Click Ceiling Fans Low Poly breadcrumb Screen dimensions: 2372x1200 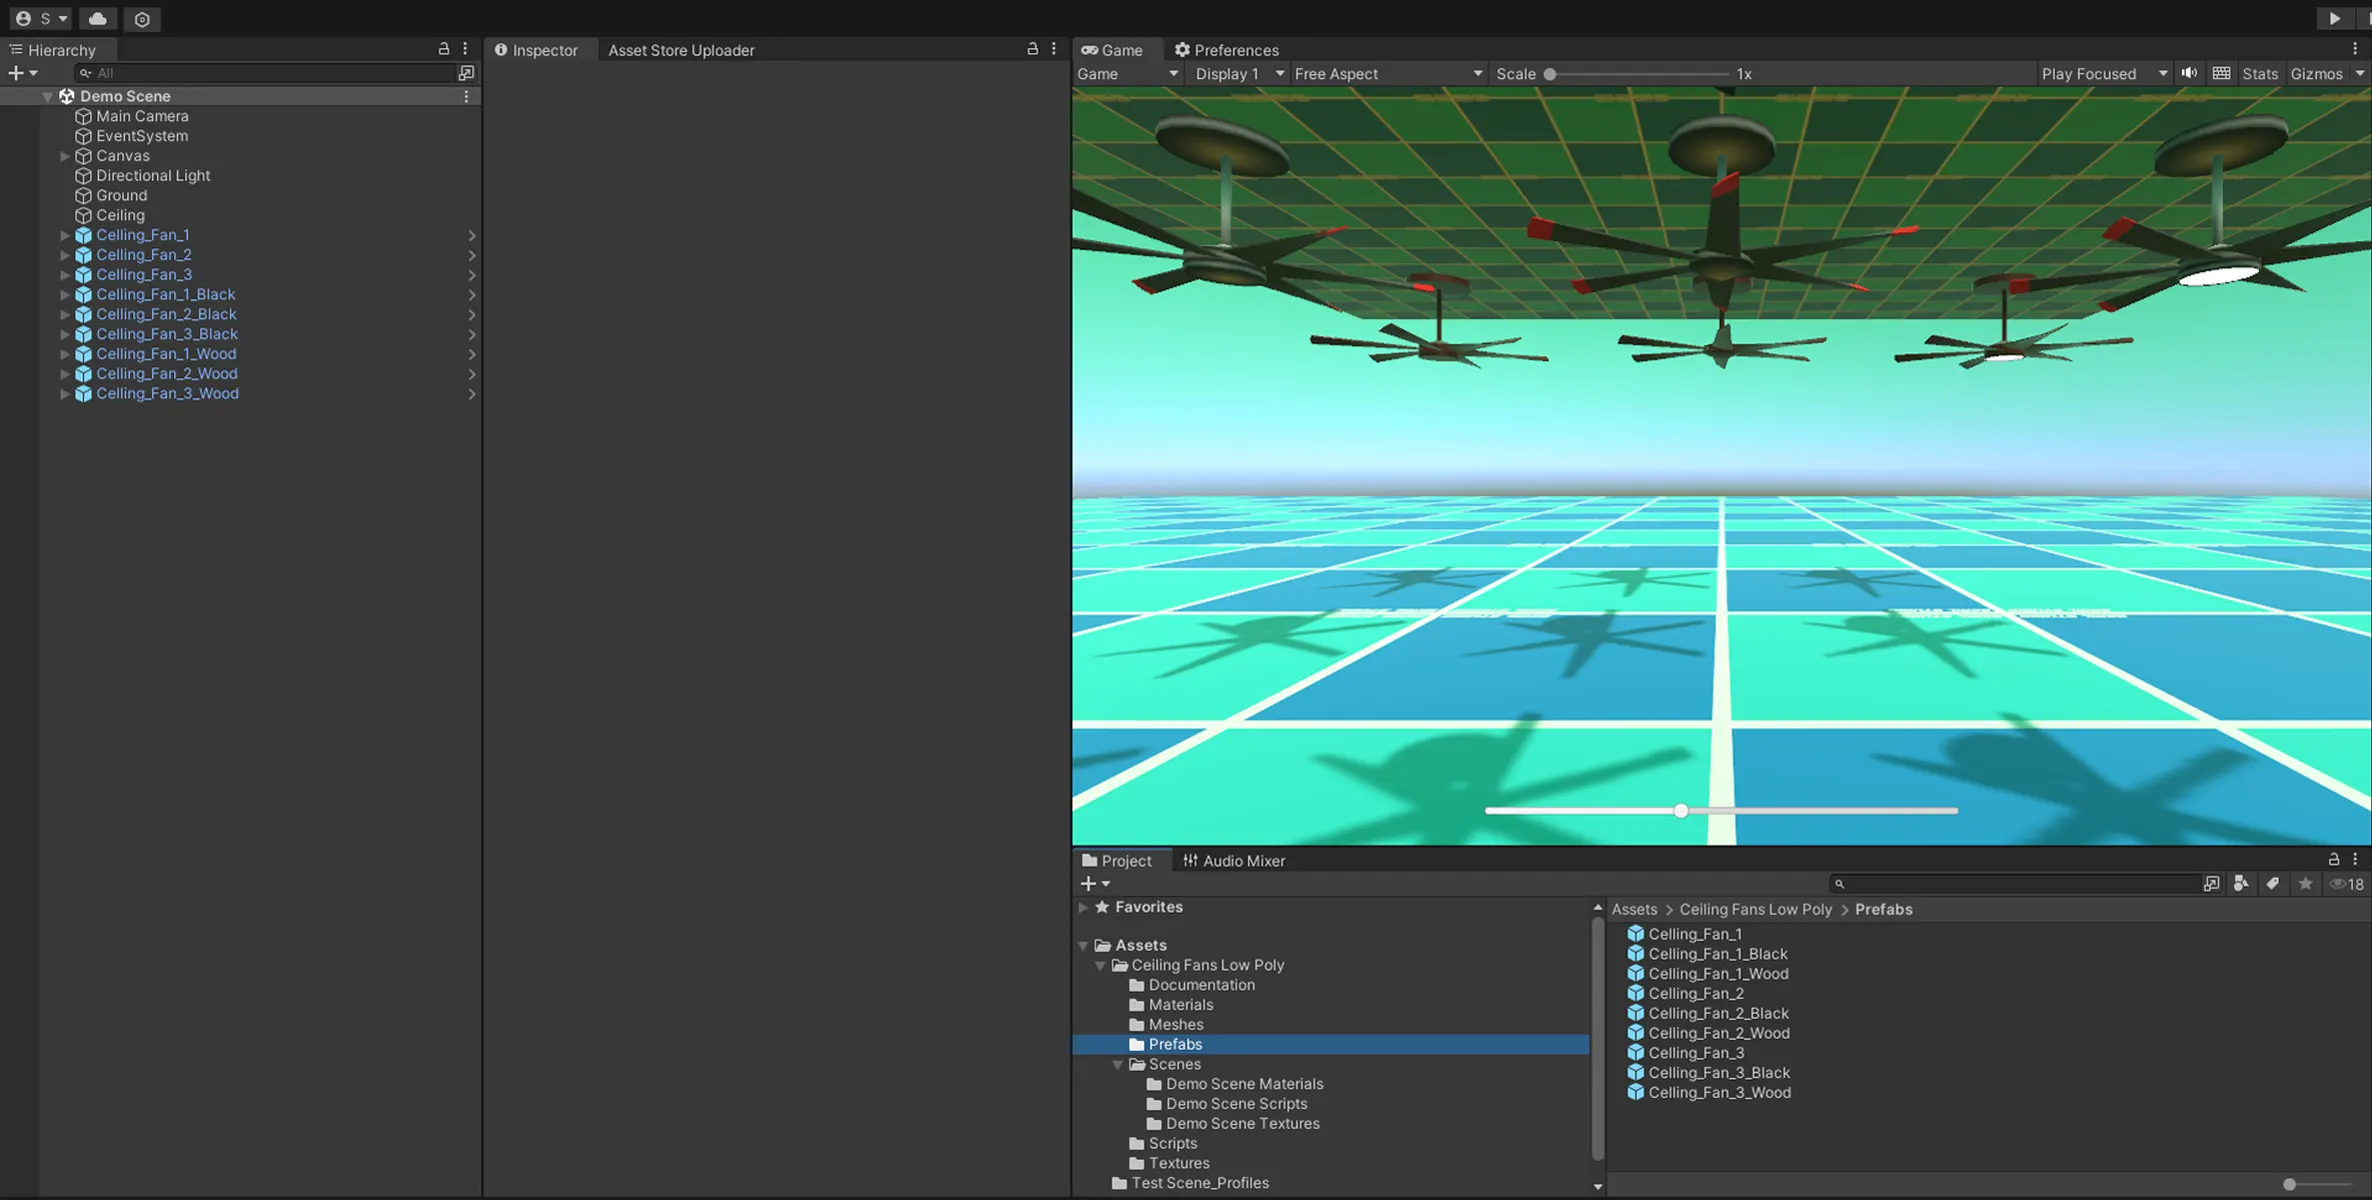point(1755,910)
